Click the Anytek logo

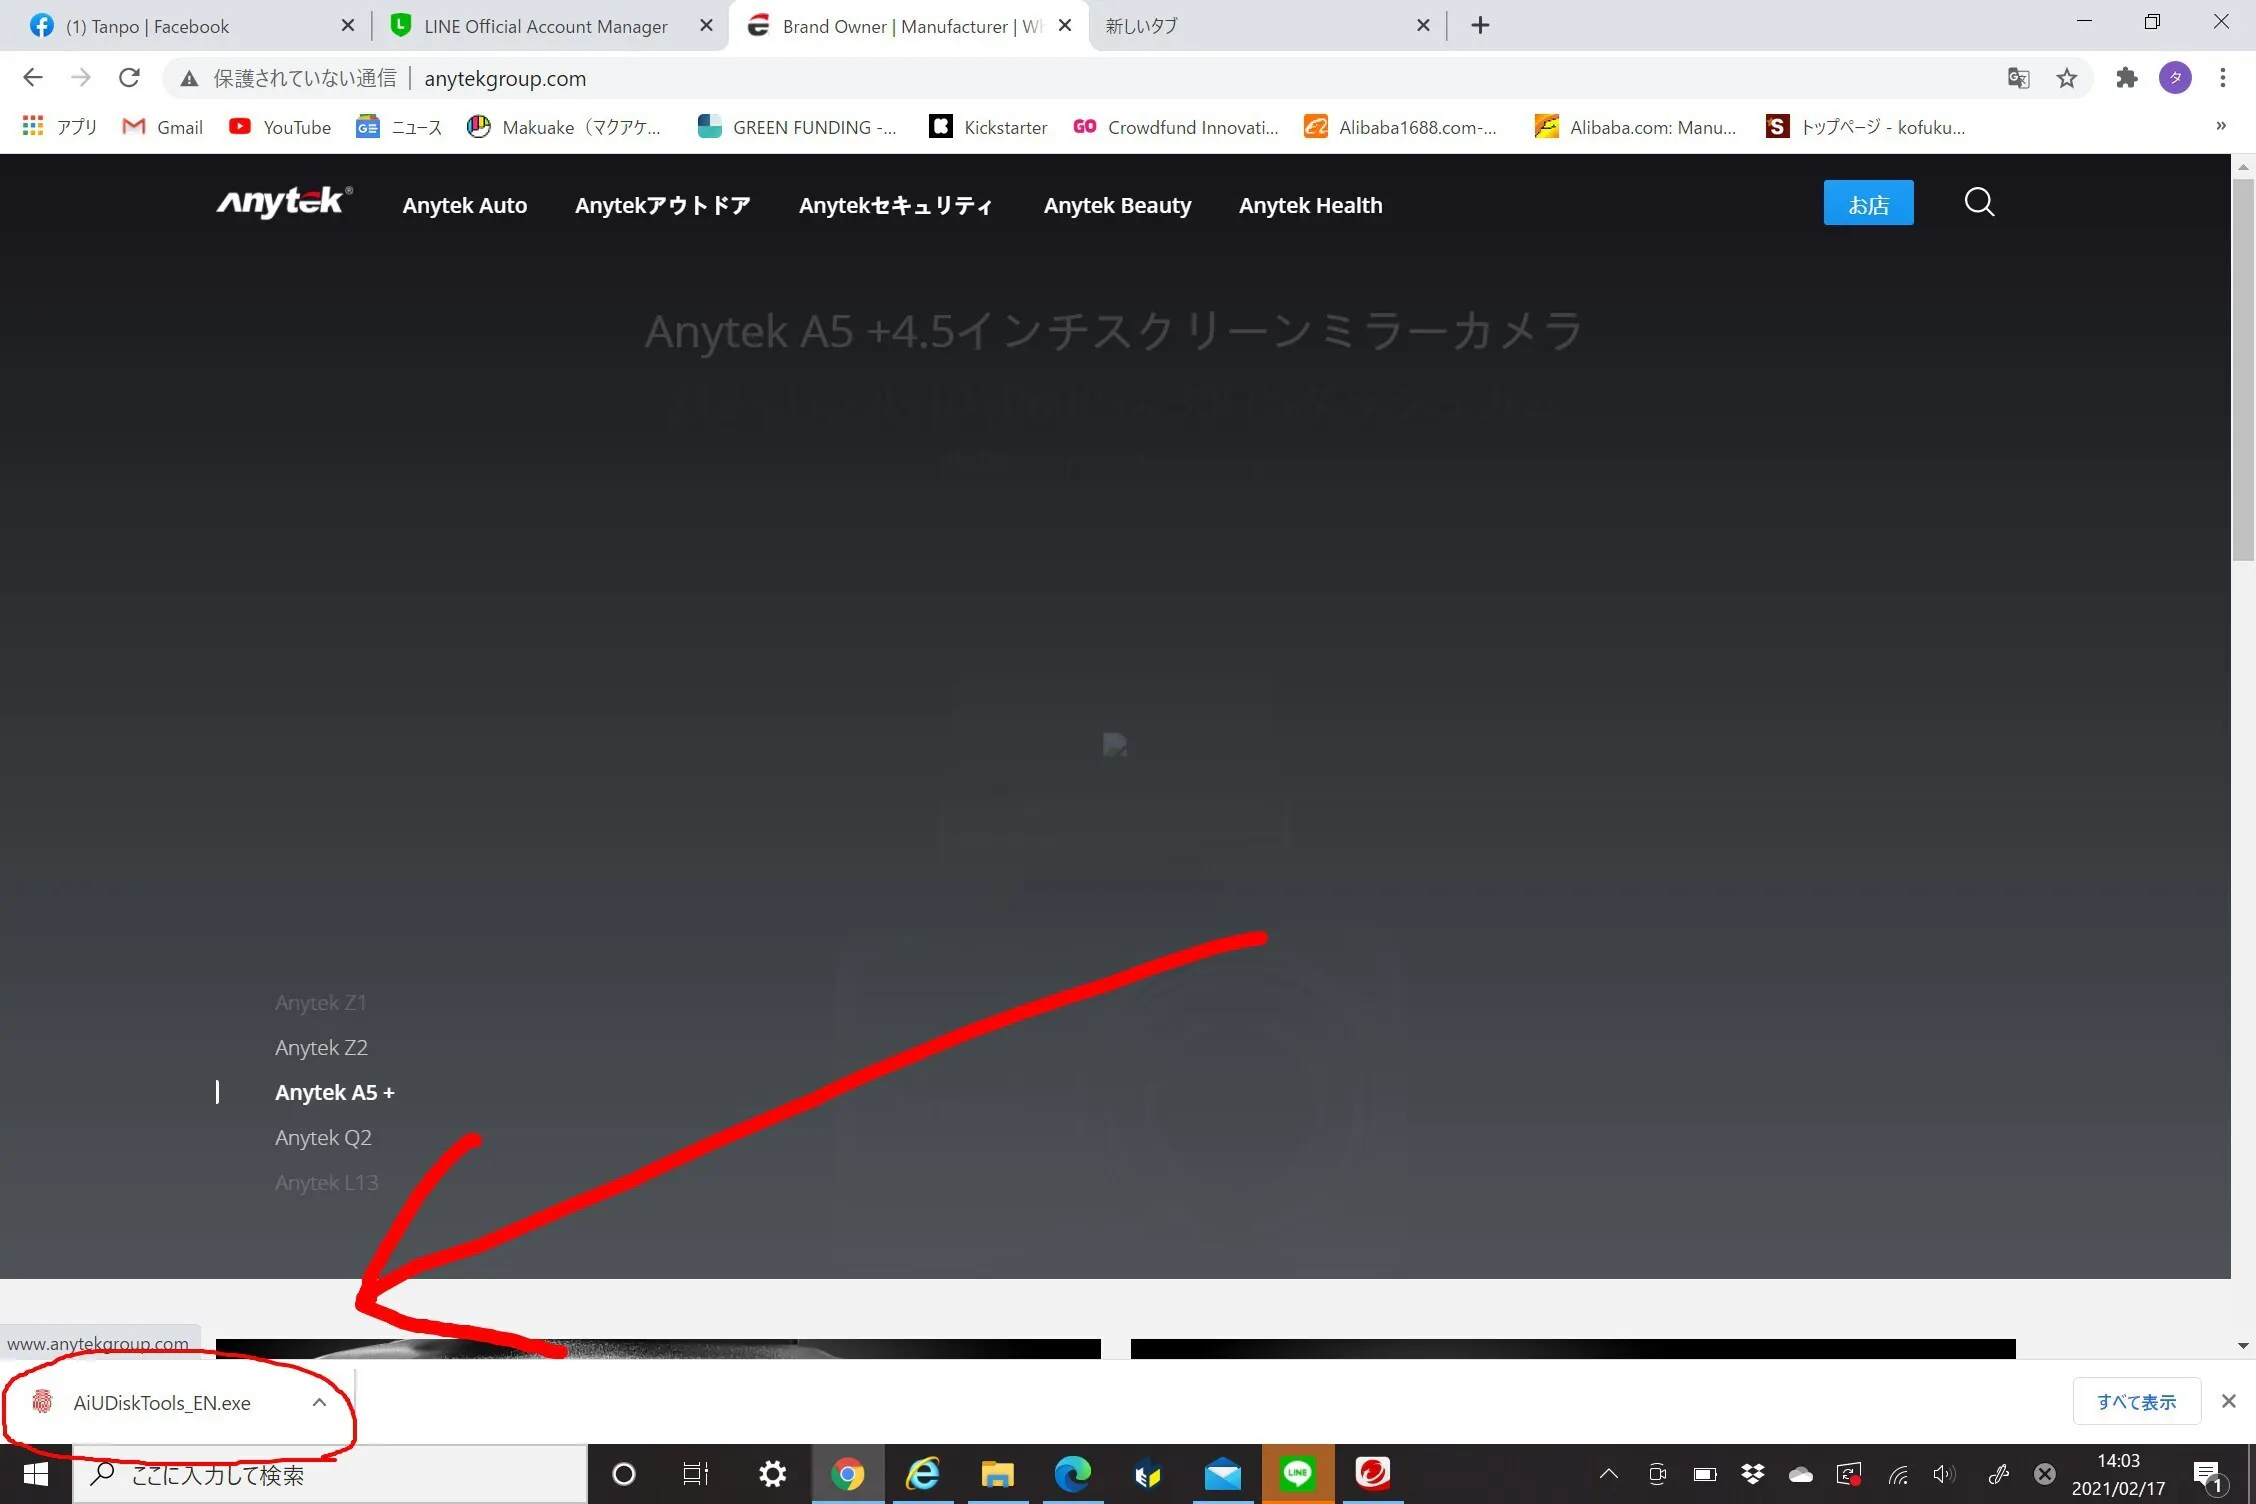point(284,203)
